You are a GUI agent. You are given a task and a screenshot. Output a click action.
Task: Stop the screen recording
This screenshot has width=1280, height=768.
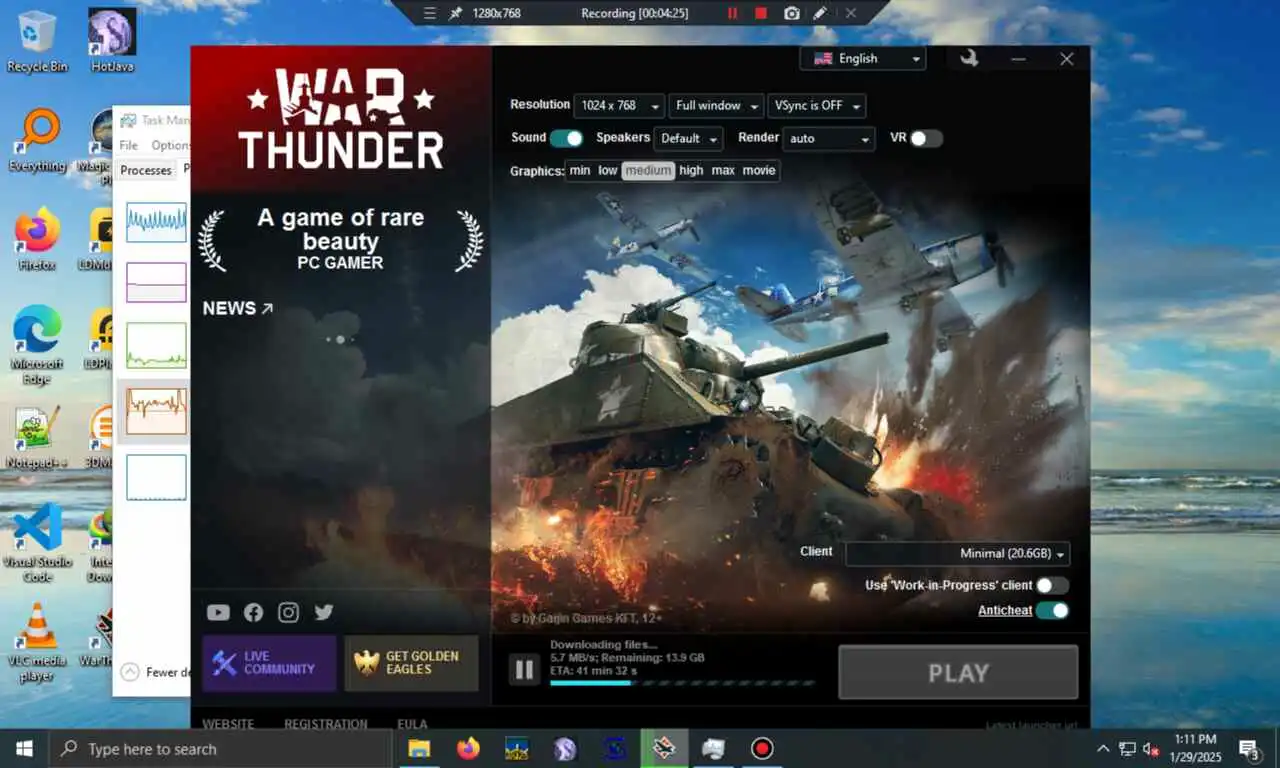[x=761, y=13]
